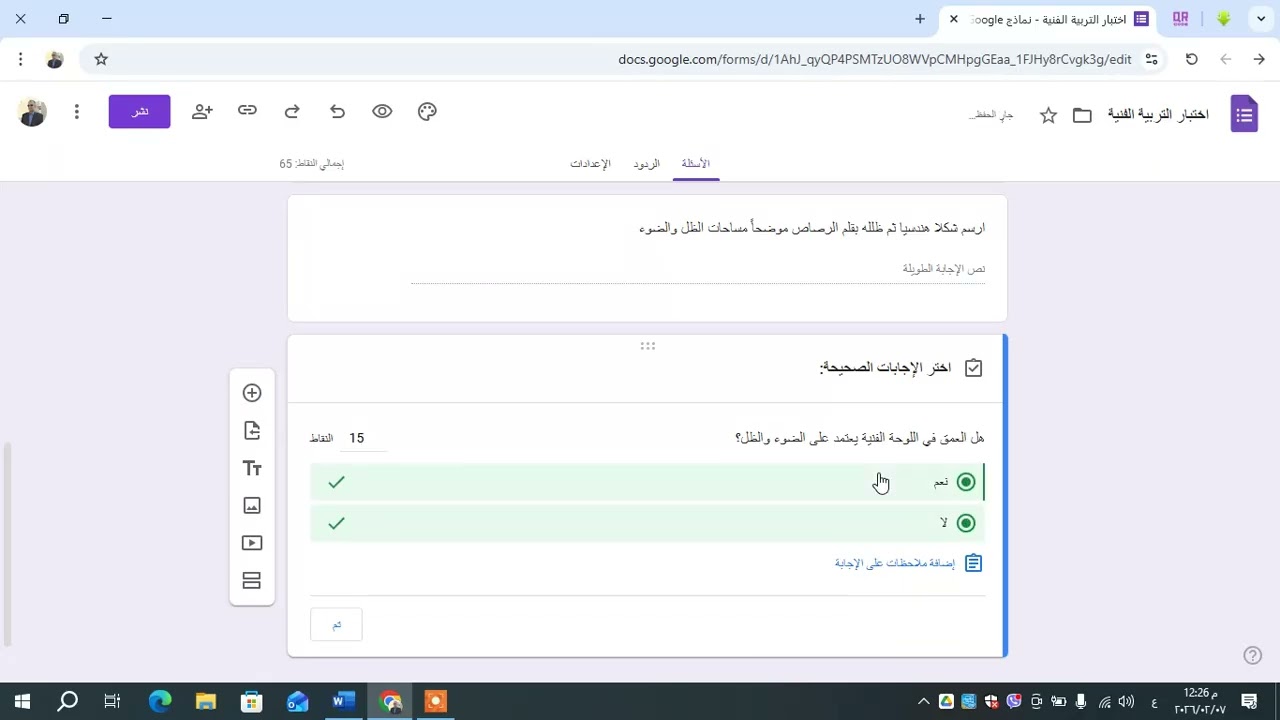Switch to the الأسئلة questions tab

(696, 163)
